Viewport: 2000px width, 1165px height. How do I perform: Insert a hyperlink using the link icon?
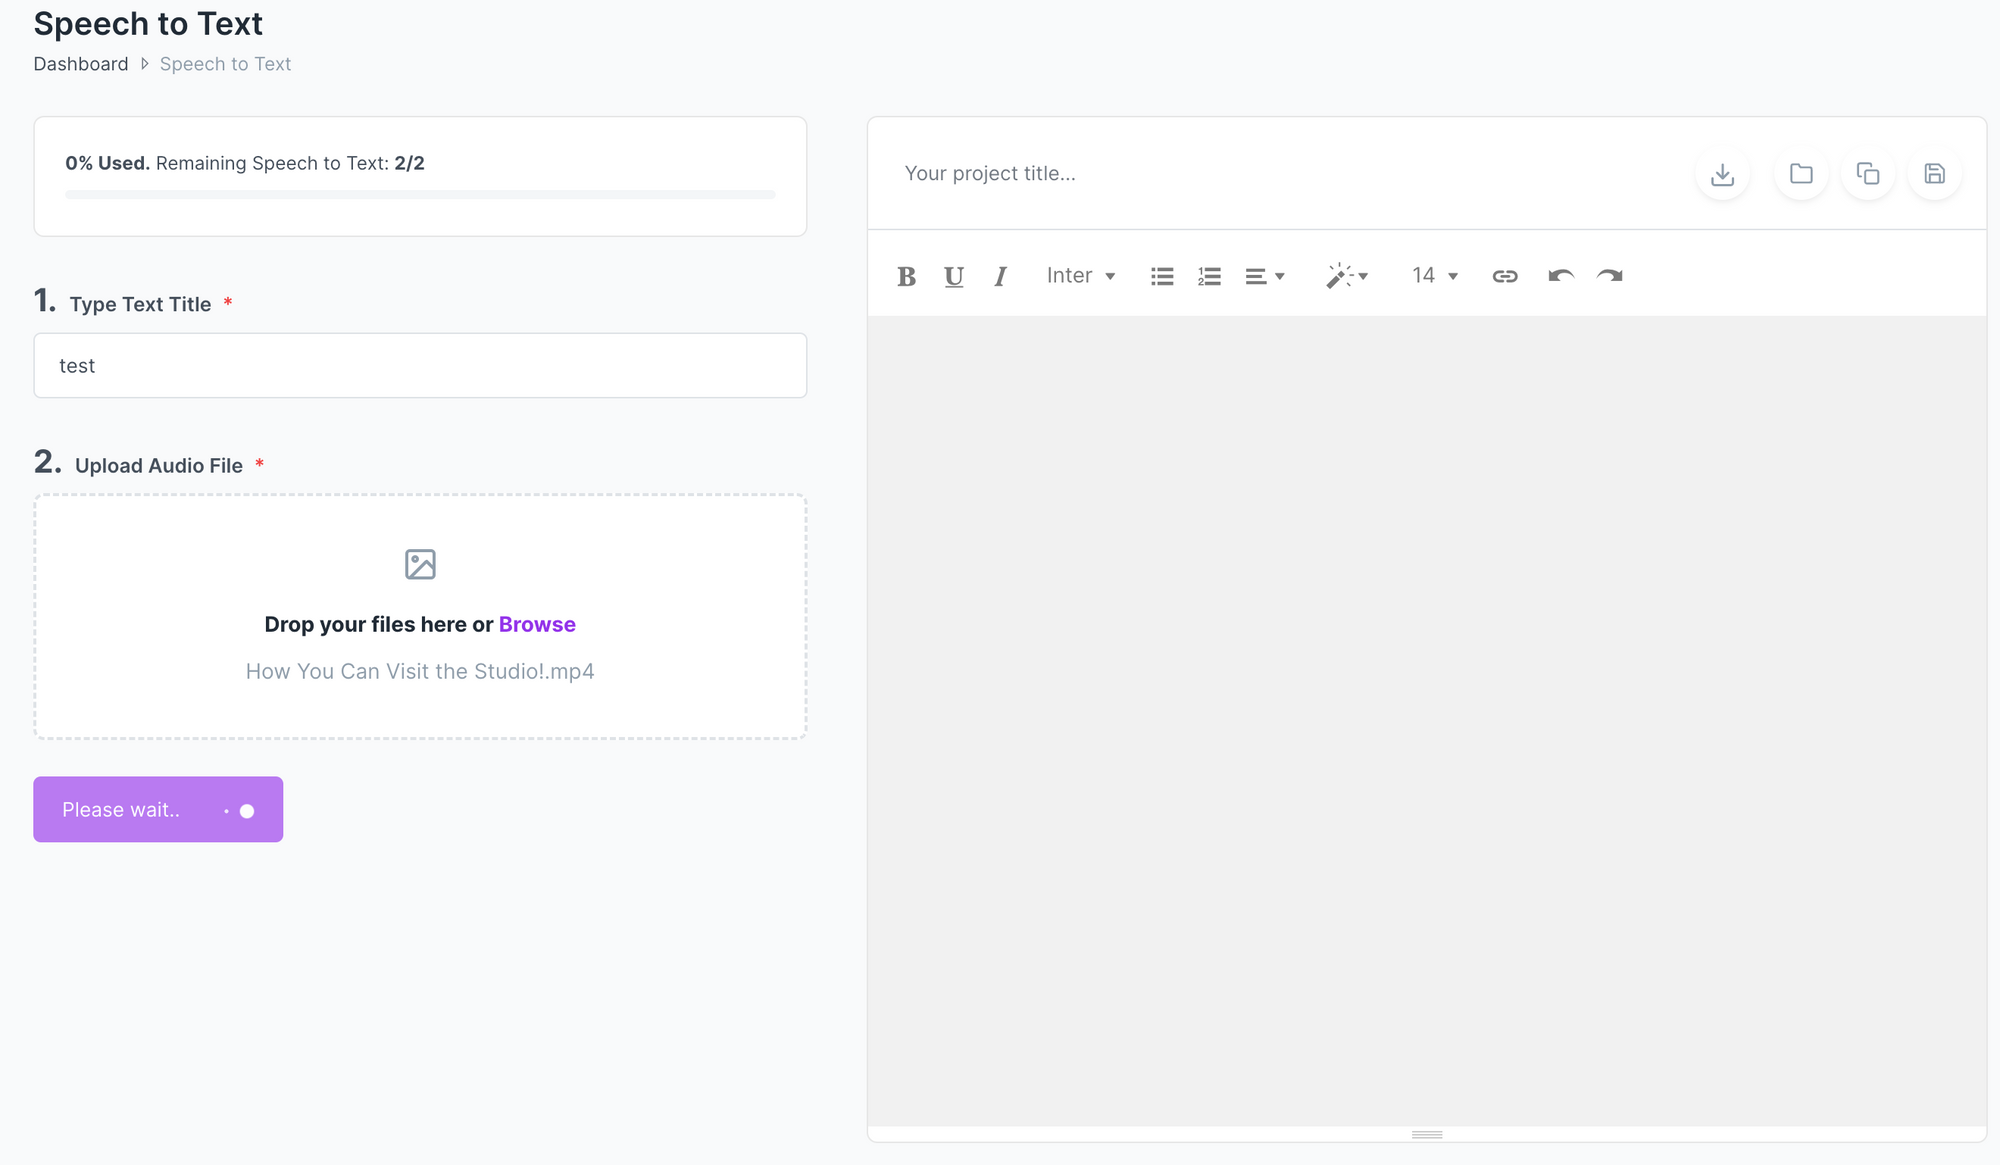[x=1504, y=276]
